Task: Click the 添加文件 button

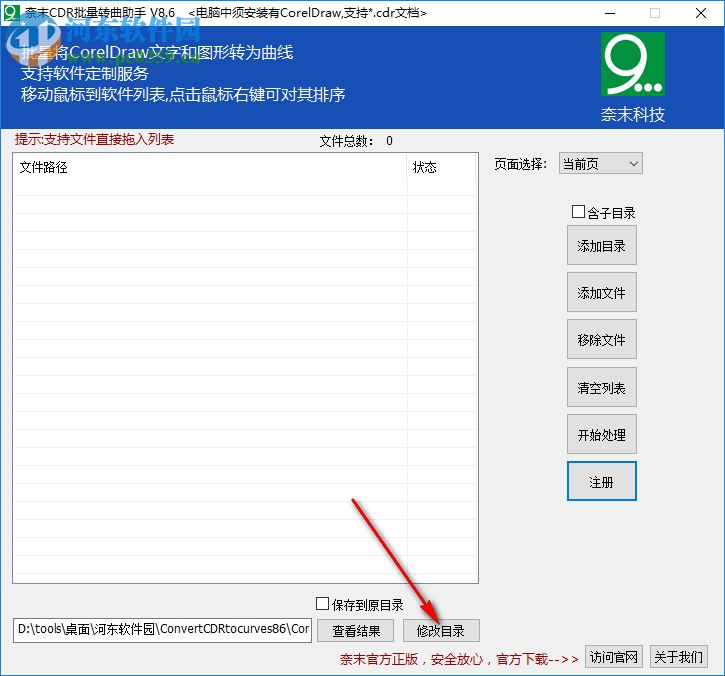Action: (x=602, y=292)
